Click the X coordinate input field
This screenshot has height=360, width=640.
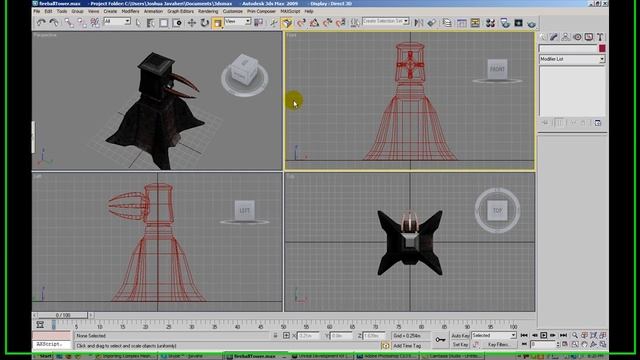pyautogui.click(x=309, y=336)
